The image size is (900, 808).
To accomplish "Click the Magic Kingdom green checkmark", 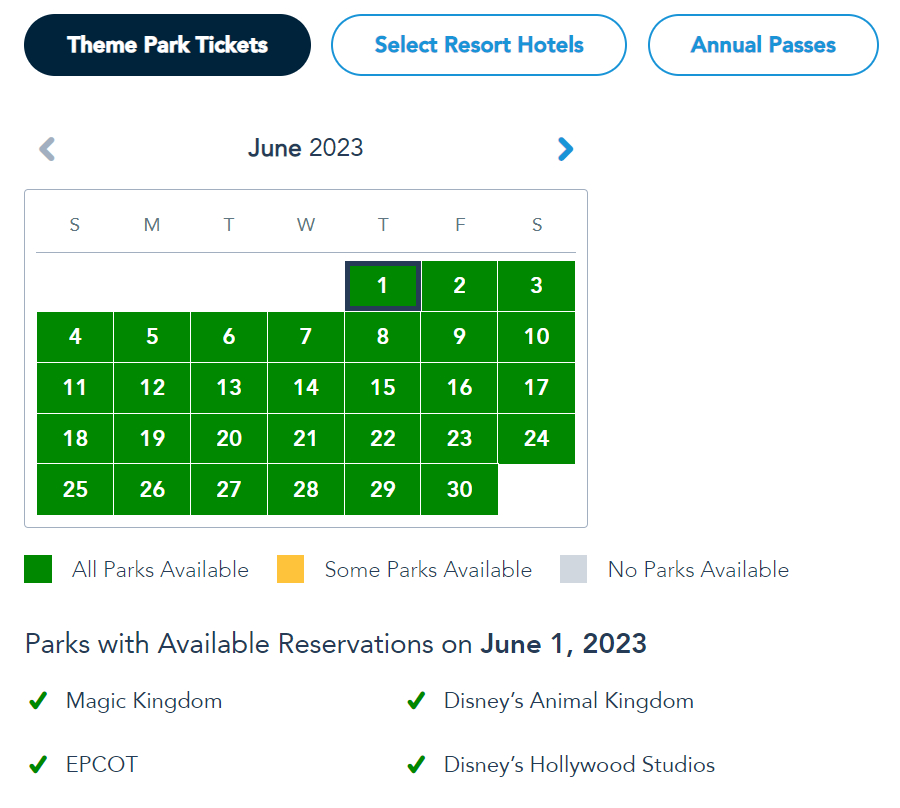I will click(x=38, y=702).
